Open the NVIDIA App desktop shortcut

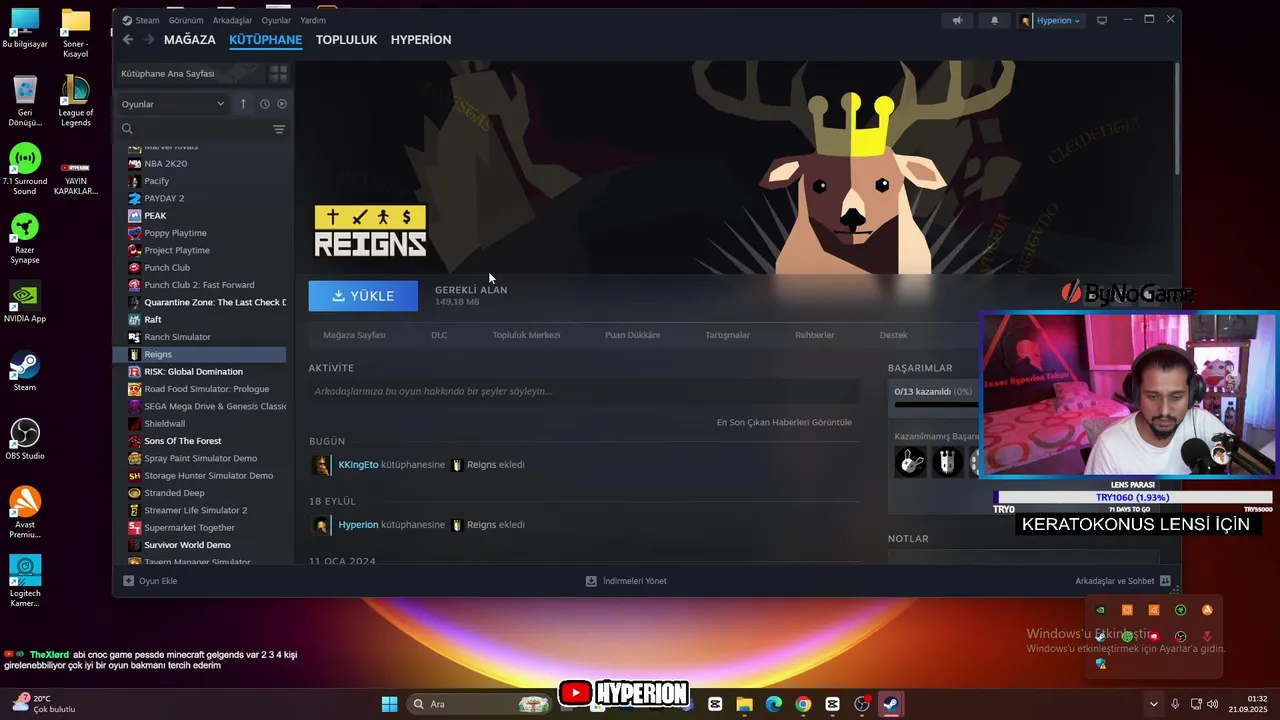click(x=25, y=302)
